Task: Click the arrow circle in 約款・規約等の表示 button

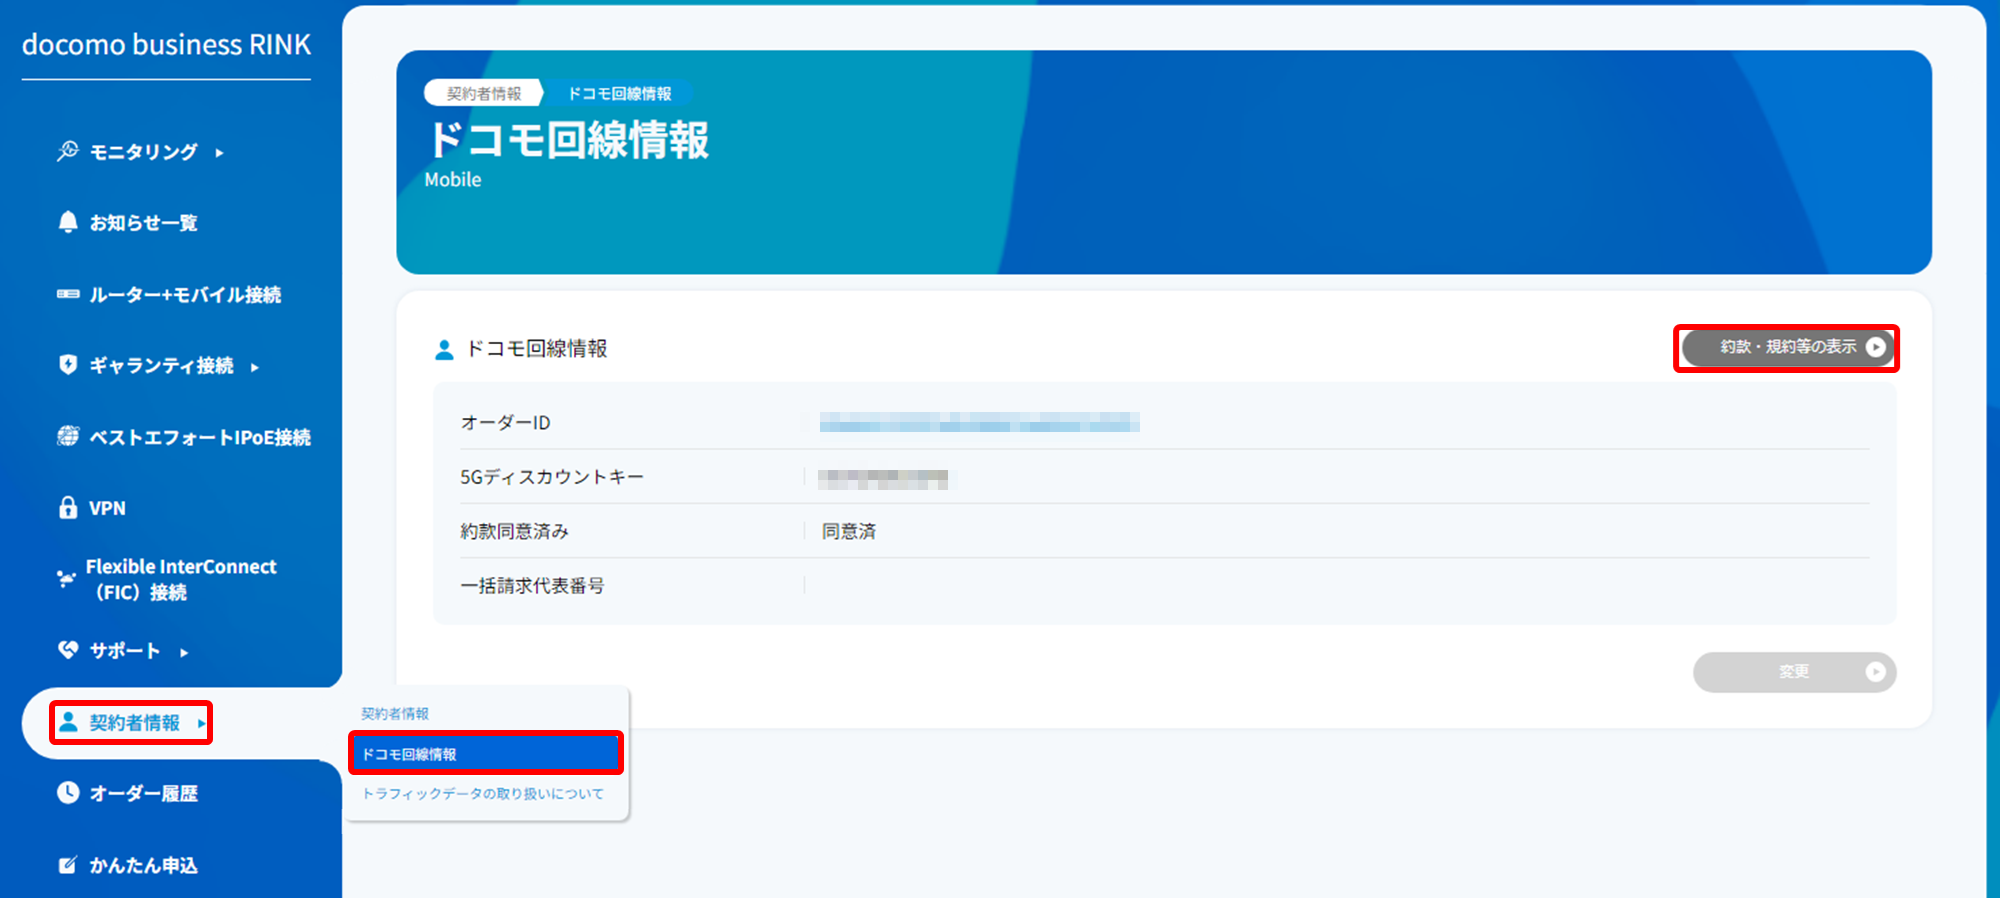Action: (x=1876, y=347)
